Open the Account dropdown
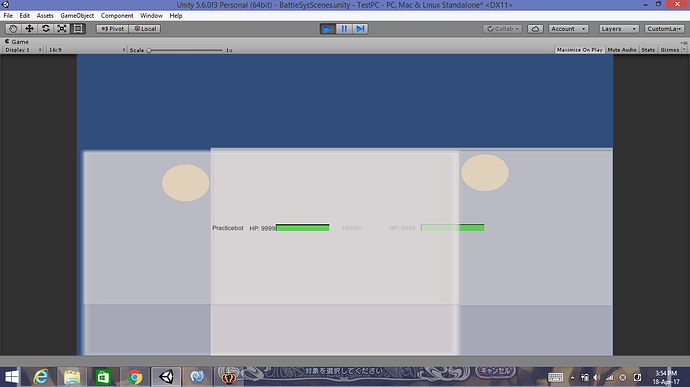Viewport: 690px width, 387px height. pos(568,29)
